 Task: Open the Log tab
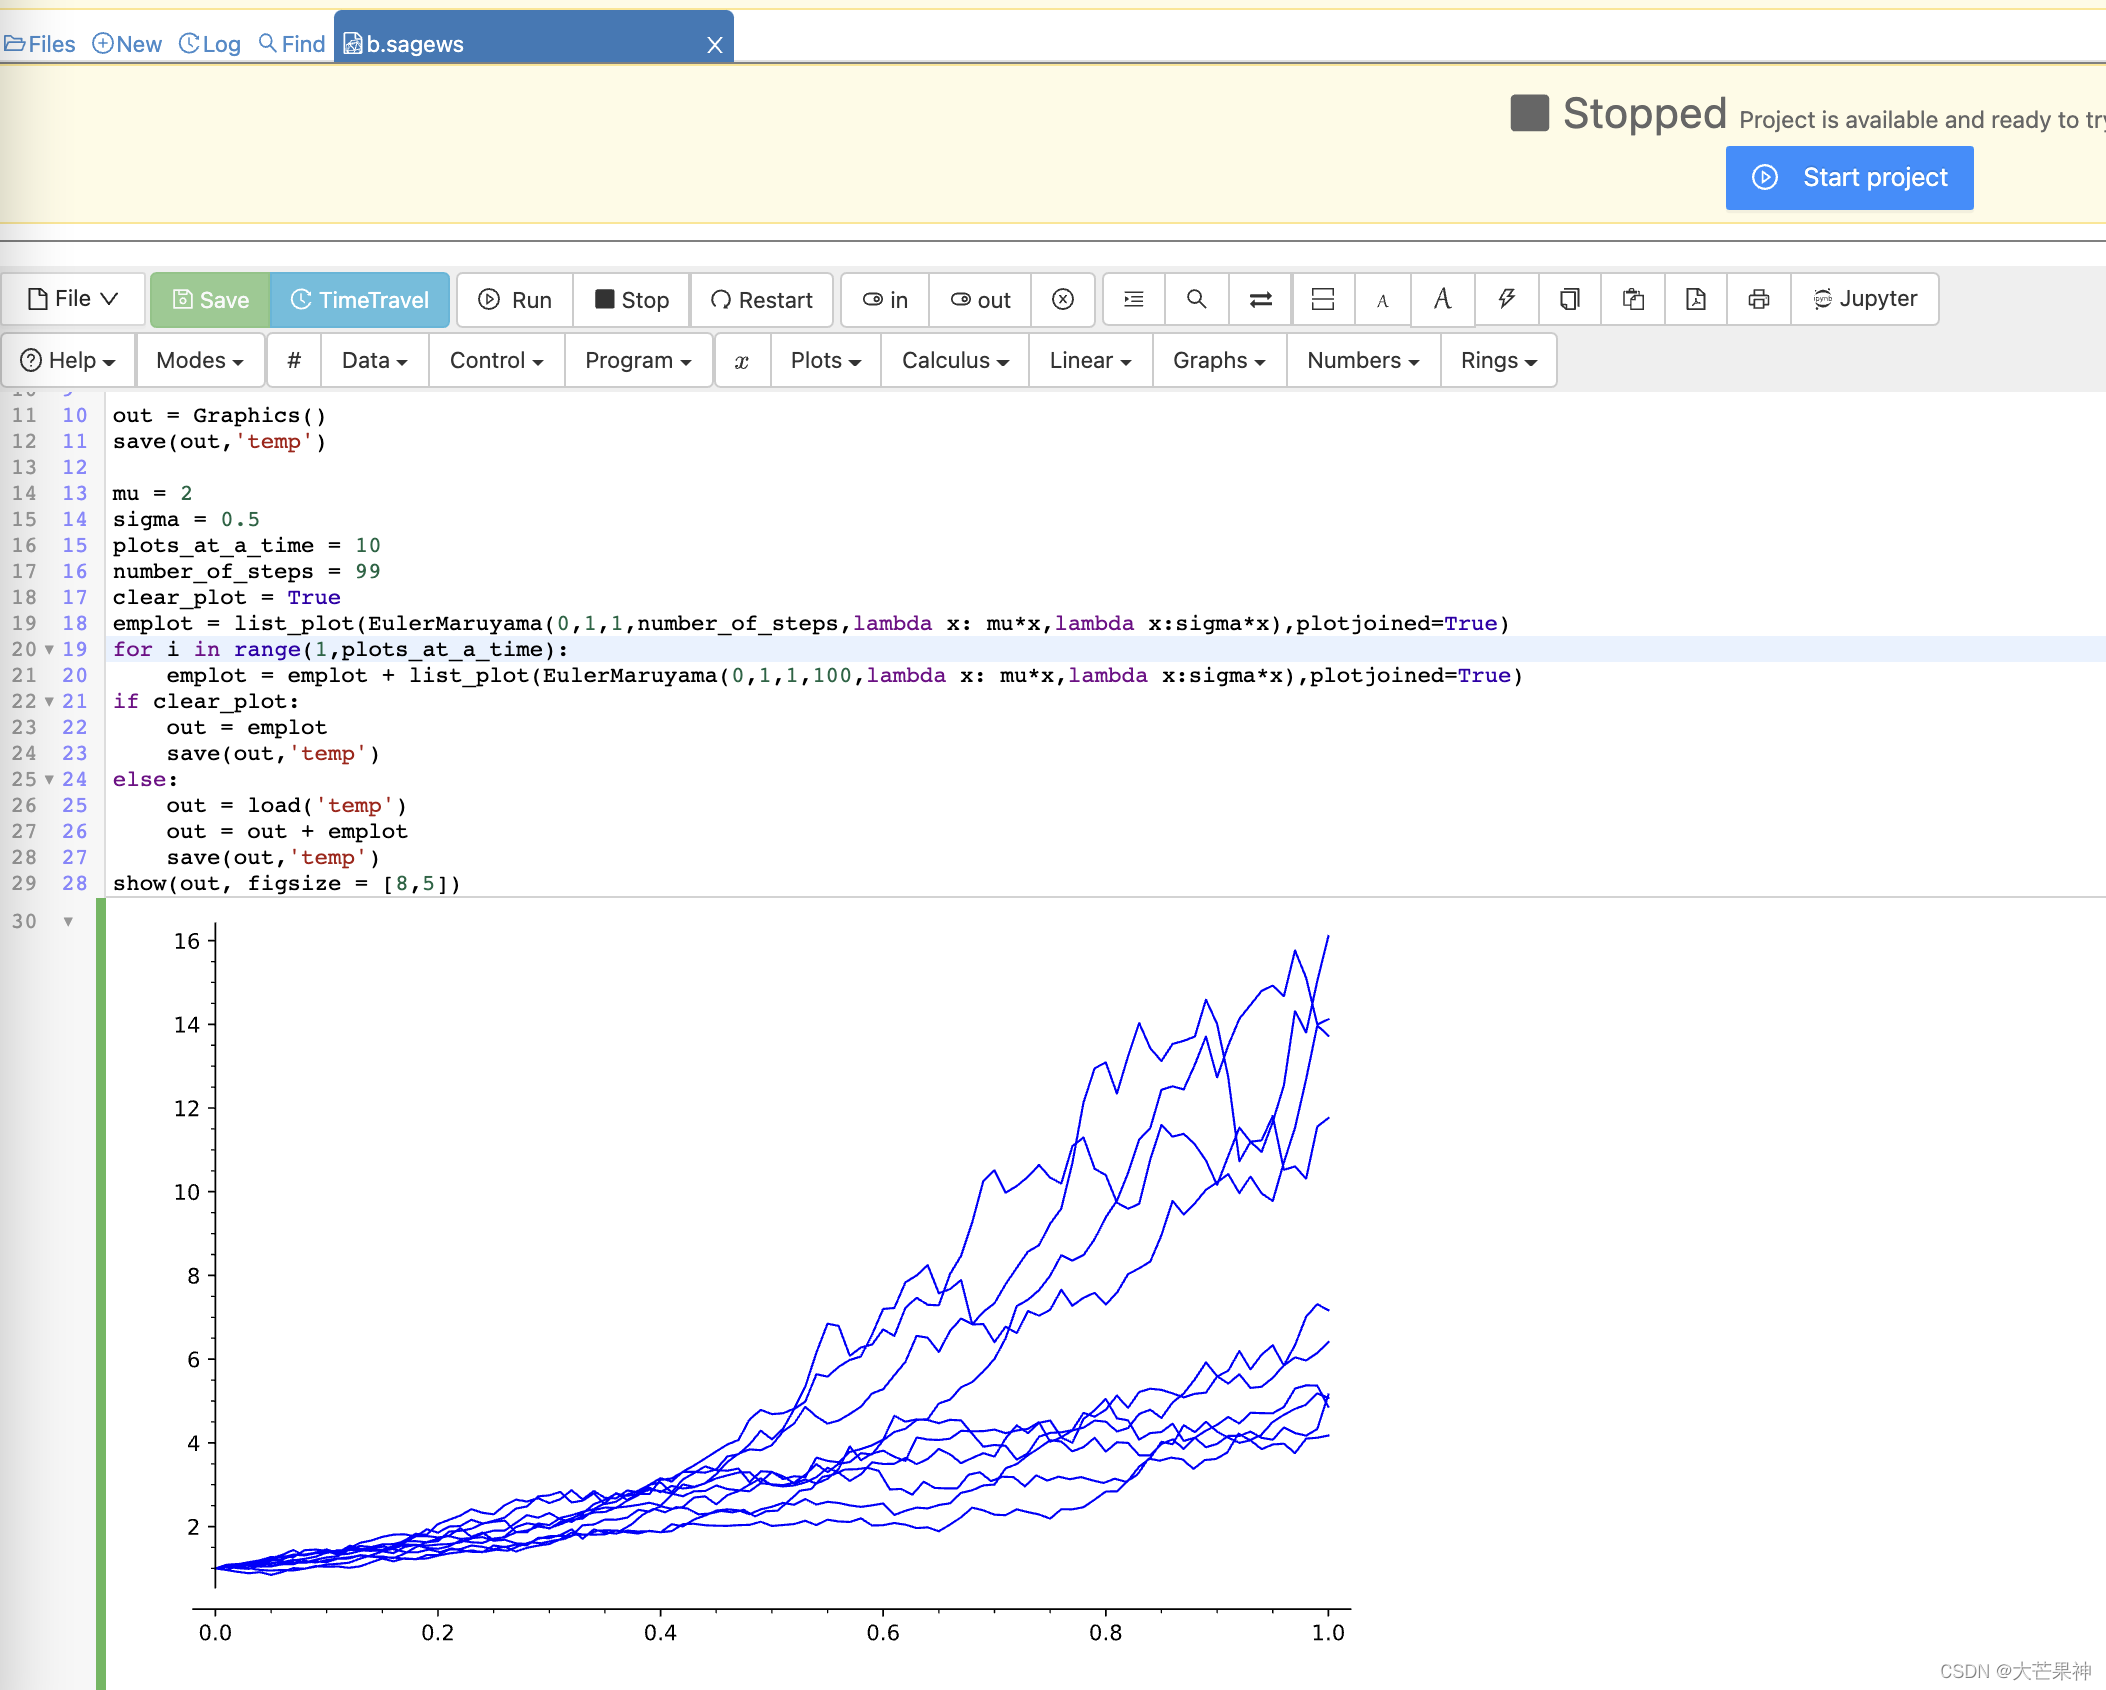[x=210, y=44]
